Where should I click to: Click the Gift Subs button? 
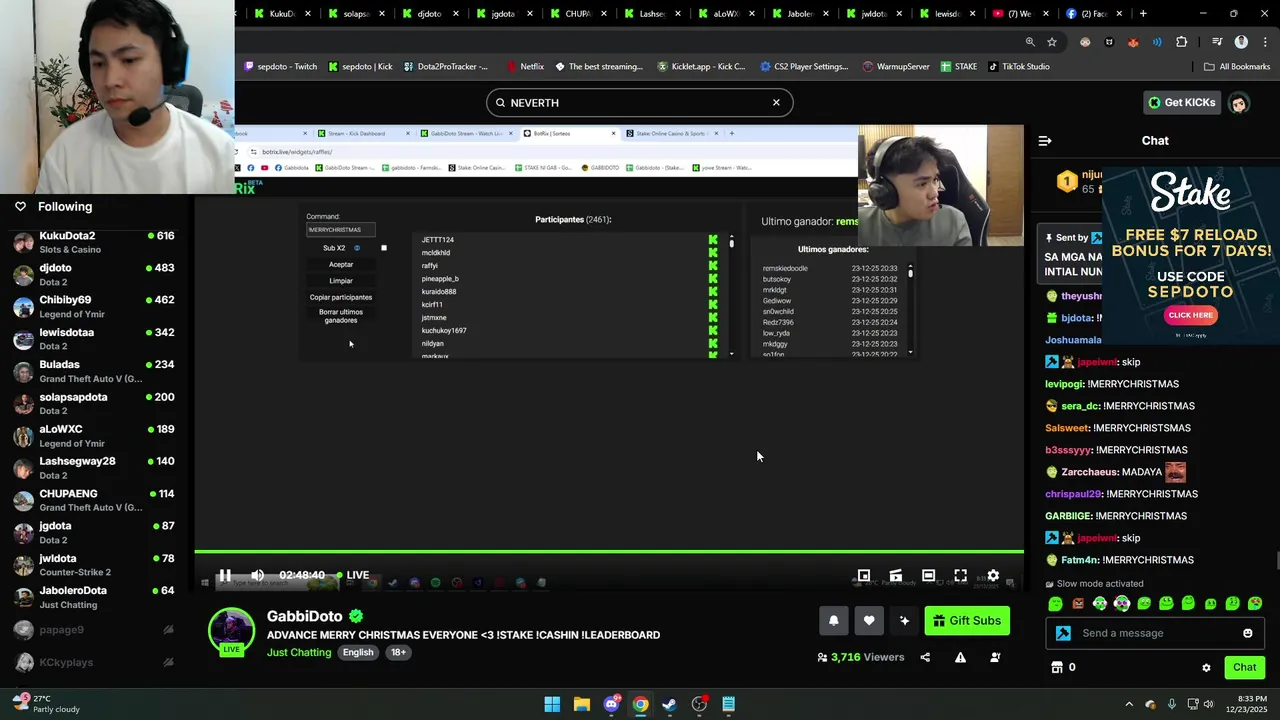coord(966,621)
